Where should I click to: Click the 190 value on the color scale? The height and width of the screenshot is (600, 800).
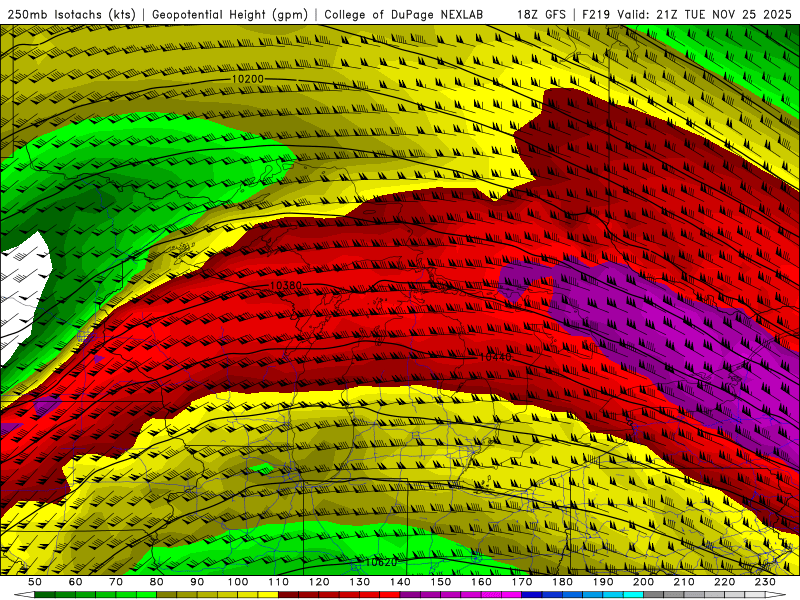pyautogui.click(x=603, y=582)
